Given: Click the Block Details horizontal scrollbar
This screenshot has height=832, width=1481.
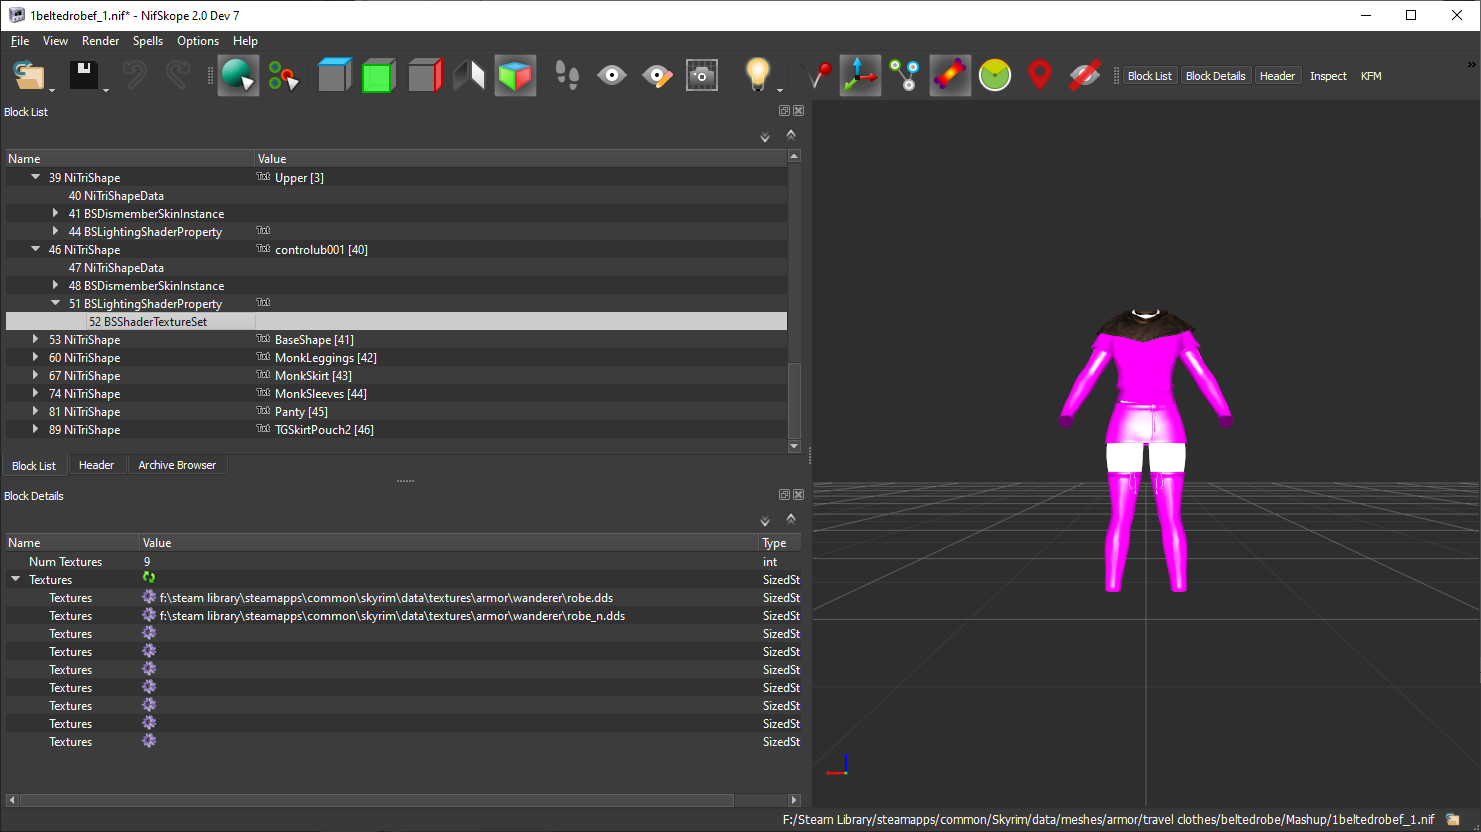Looking at the screenshot, I should 404,800.
